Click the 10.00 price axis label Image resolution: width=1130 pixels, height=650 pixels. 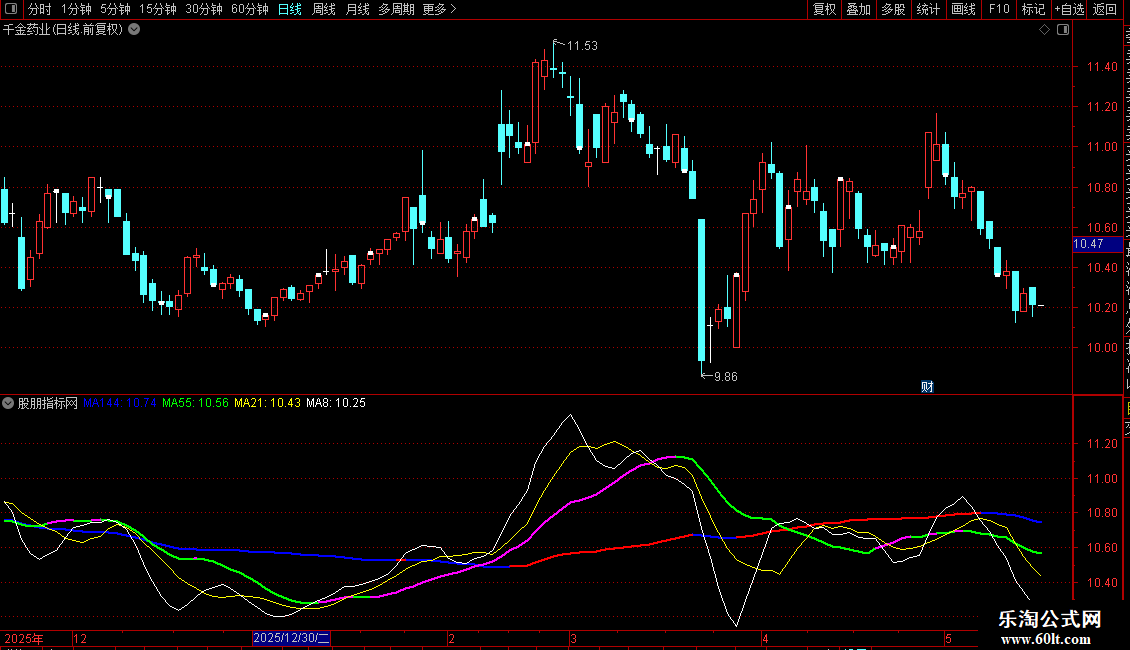[1102, 347]
